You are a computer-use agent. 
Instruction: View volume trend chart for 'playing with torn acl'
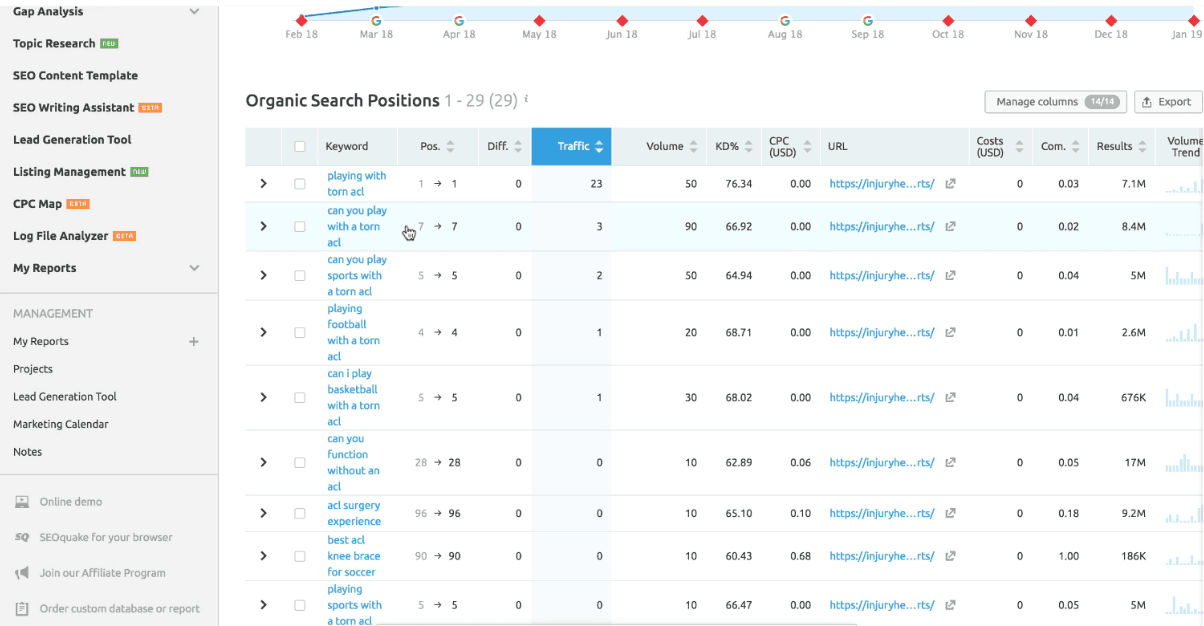(1184, 185)
